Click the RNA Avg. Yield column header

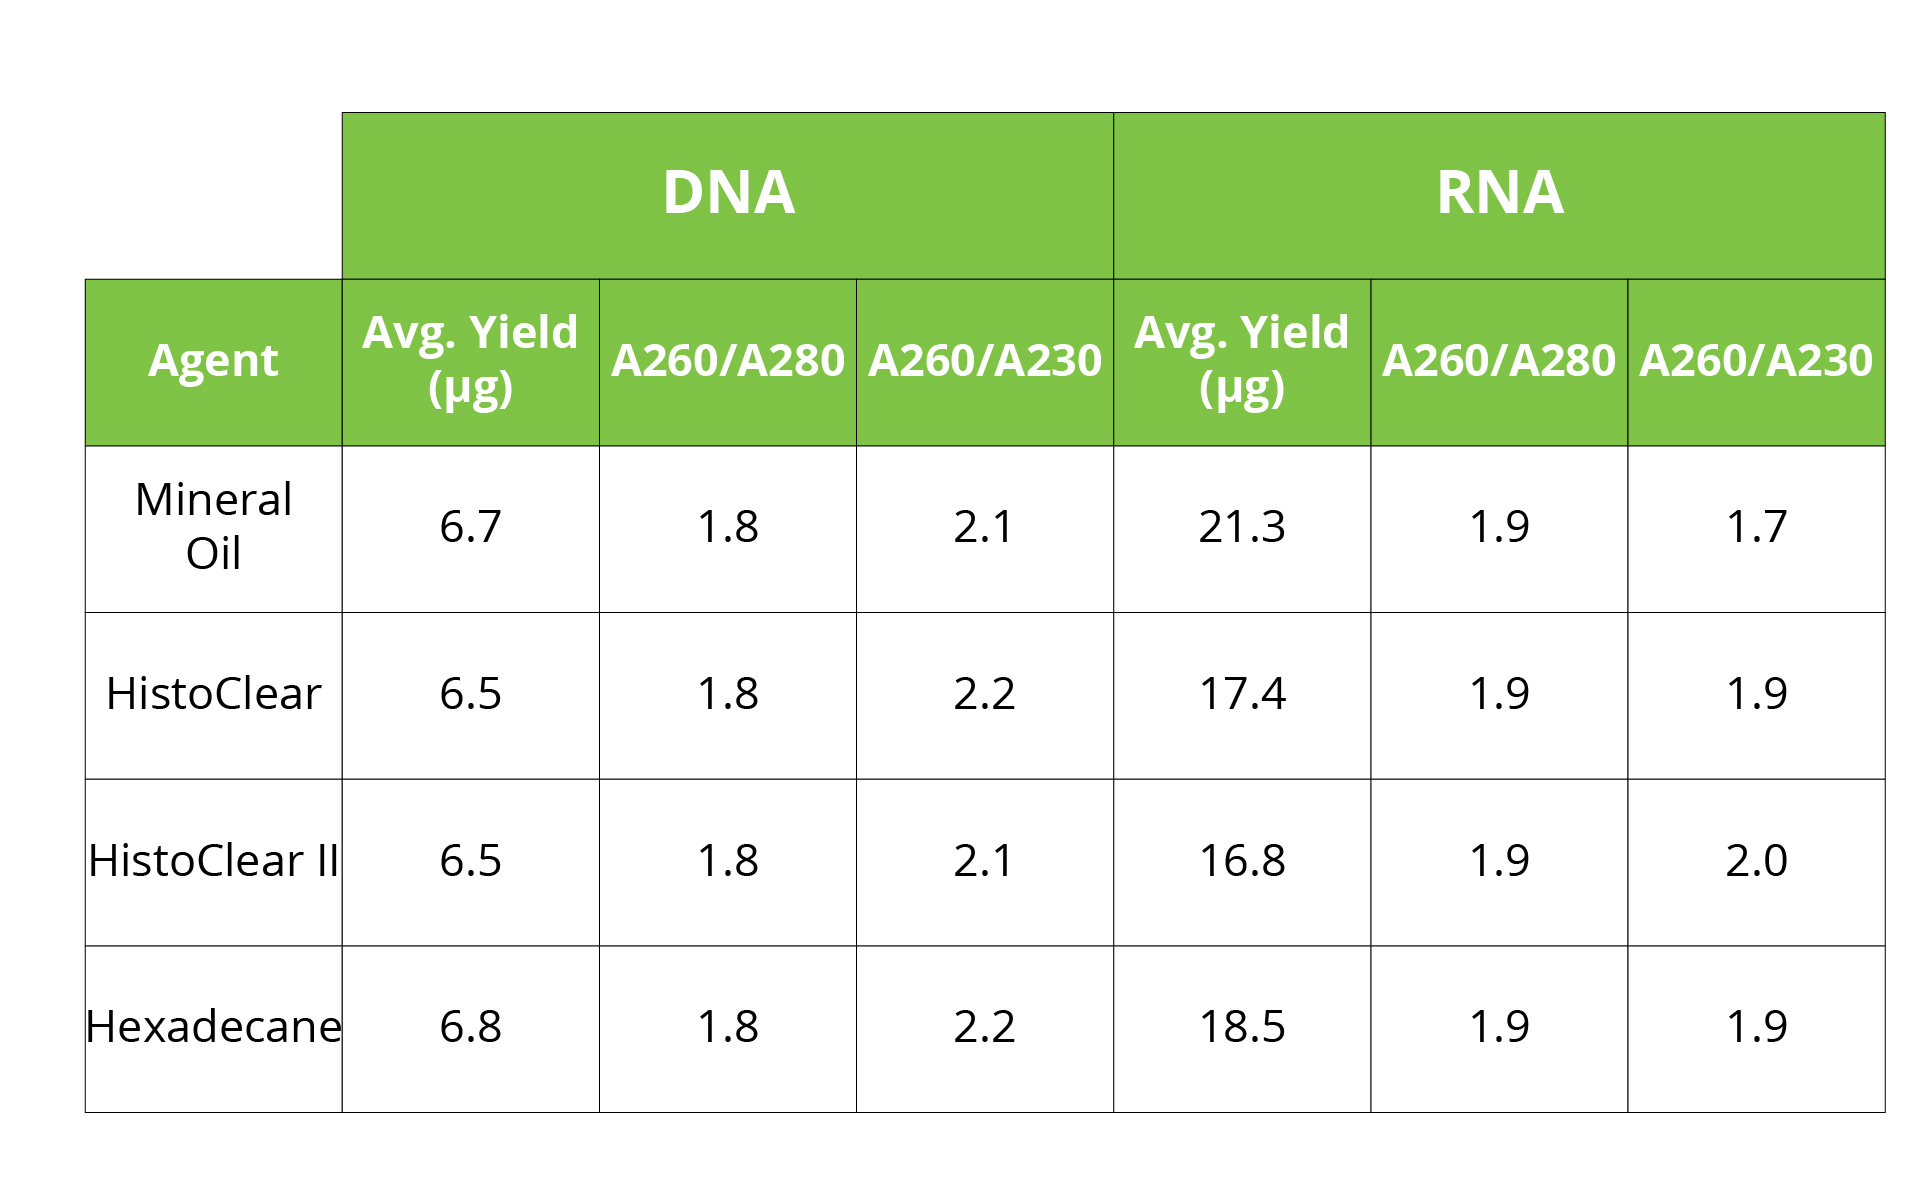[1241, 361]
